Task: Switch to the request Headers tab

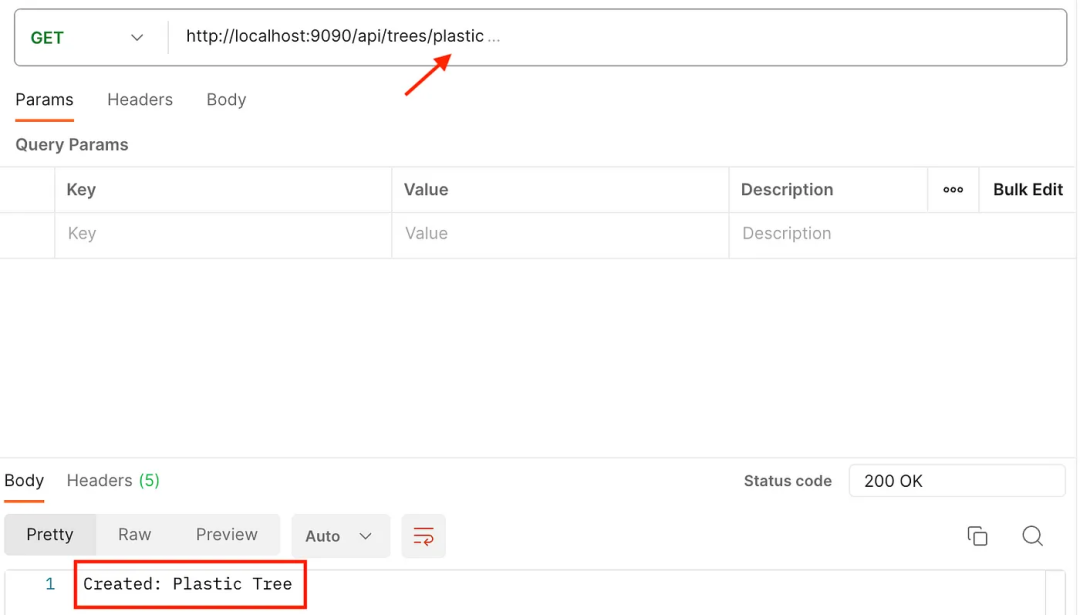Action: pos(140,100)
